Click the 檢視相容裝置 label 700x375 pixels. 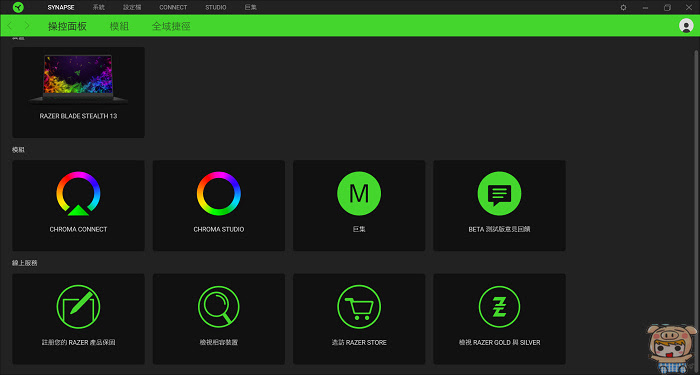tap(219, 343)
